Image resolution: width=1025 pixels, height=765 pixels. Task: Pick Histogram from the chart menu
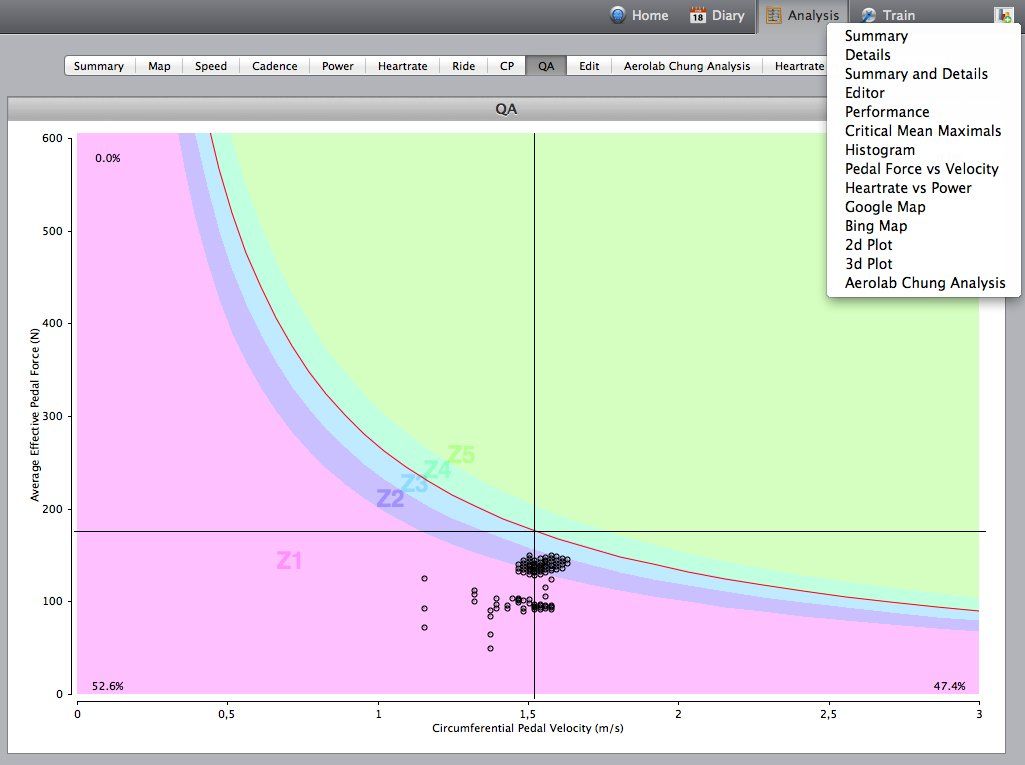click(x=879, y=150)
